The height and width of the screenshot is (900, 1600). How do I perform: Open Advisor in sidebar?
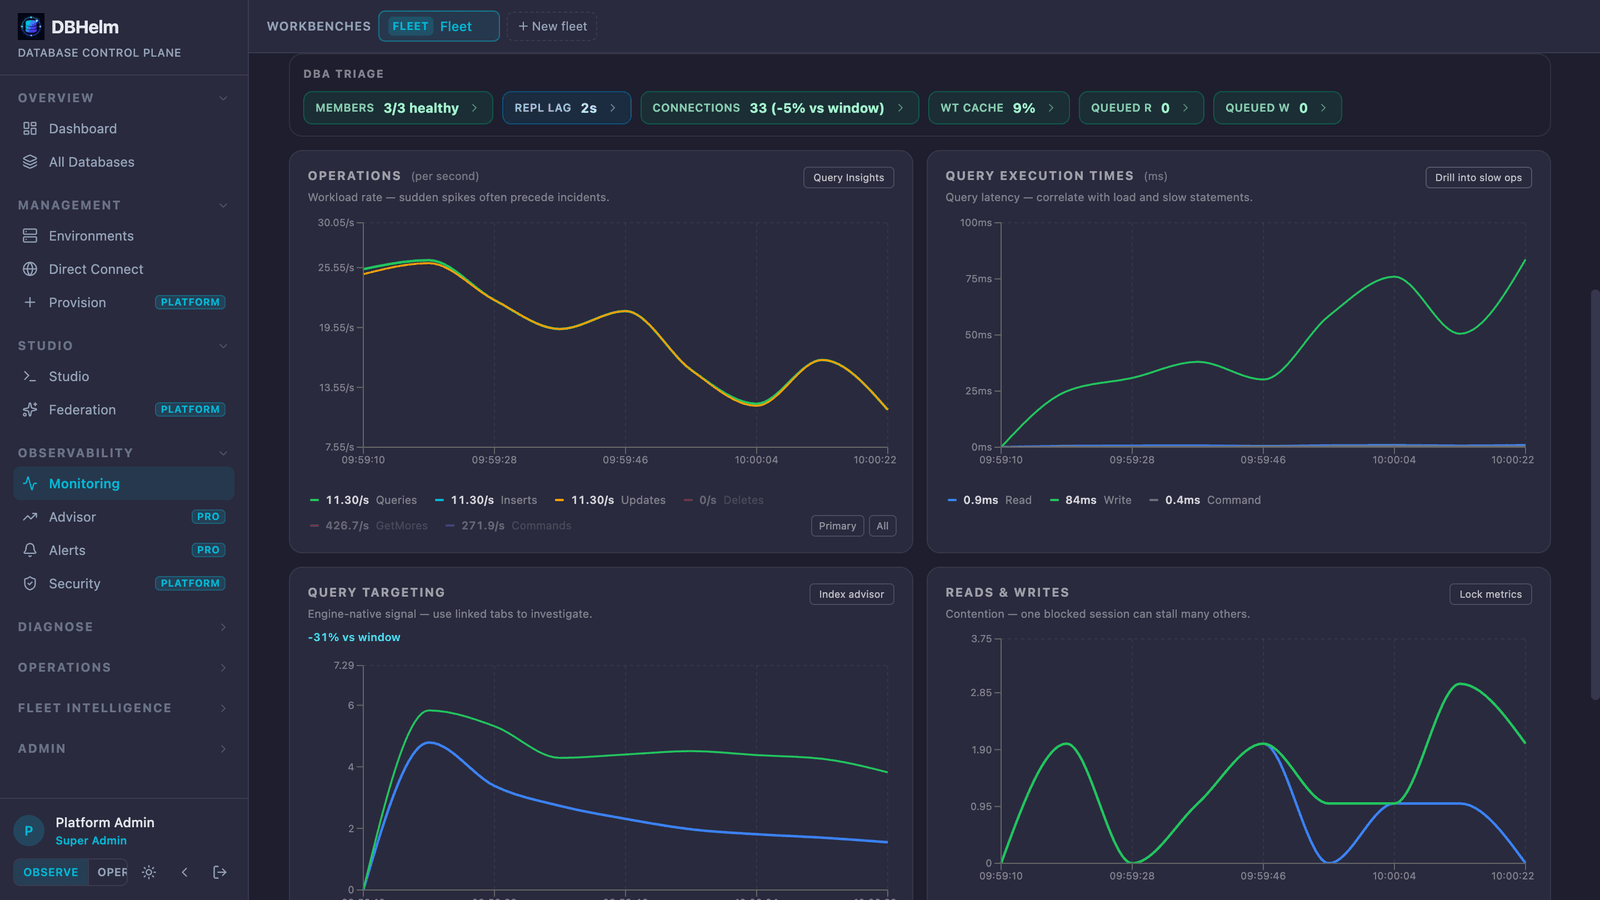click(x=124, y=517)
